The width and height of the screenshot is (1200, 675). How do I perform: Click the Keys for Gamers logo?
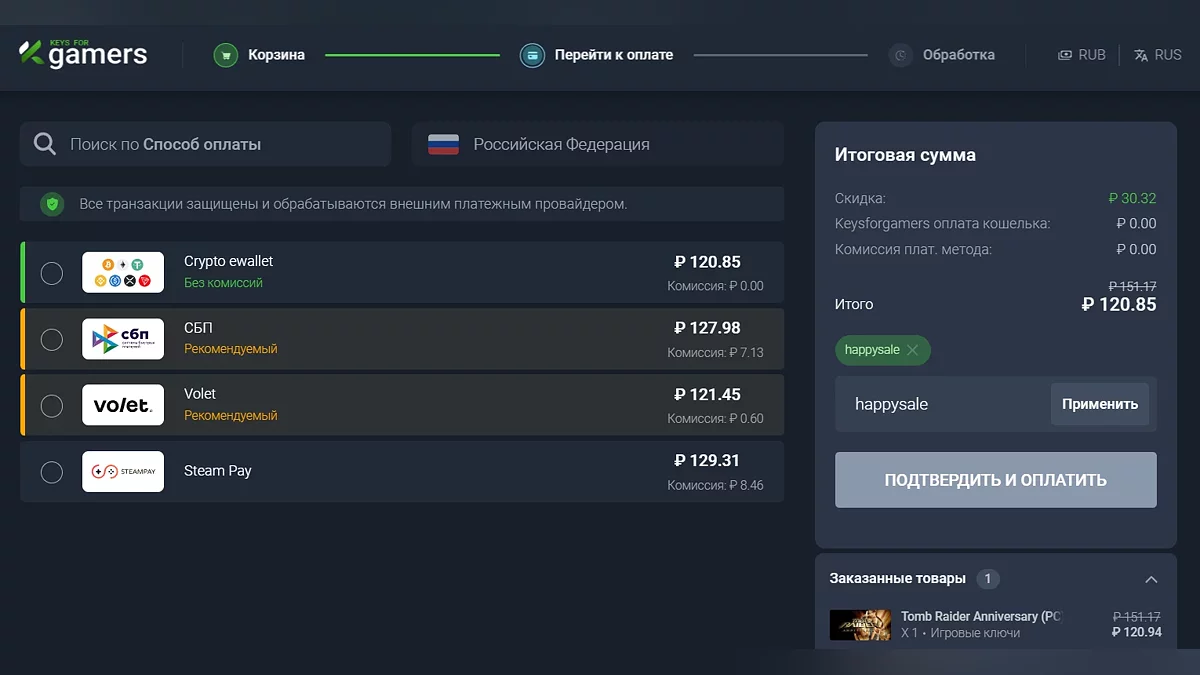point(83,54)
